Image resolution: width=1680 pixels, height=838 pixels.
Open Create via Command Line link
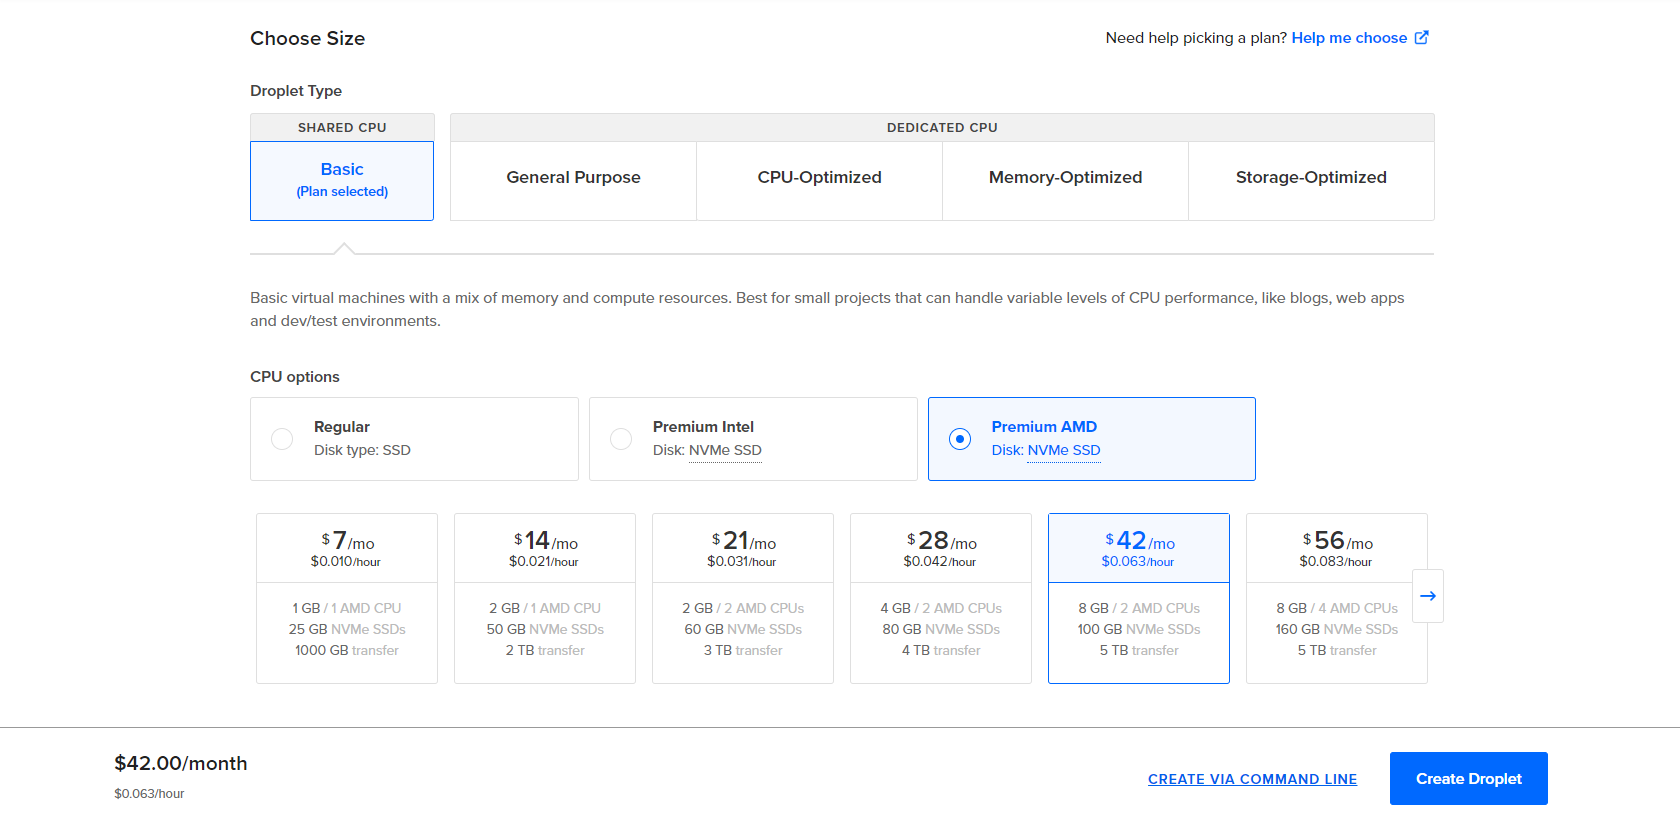[x=1252, y=779]
